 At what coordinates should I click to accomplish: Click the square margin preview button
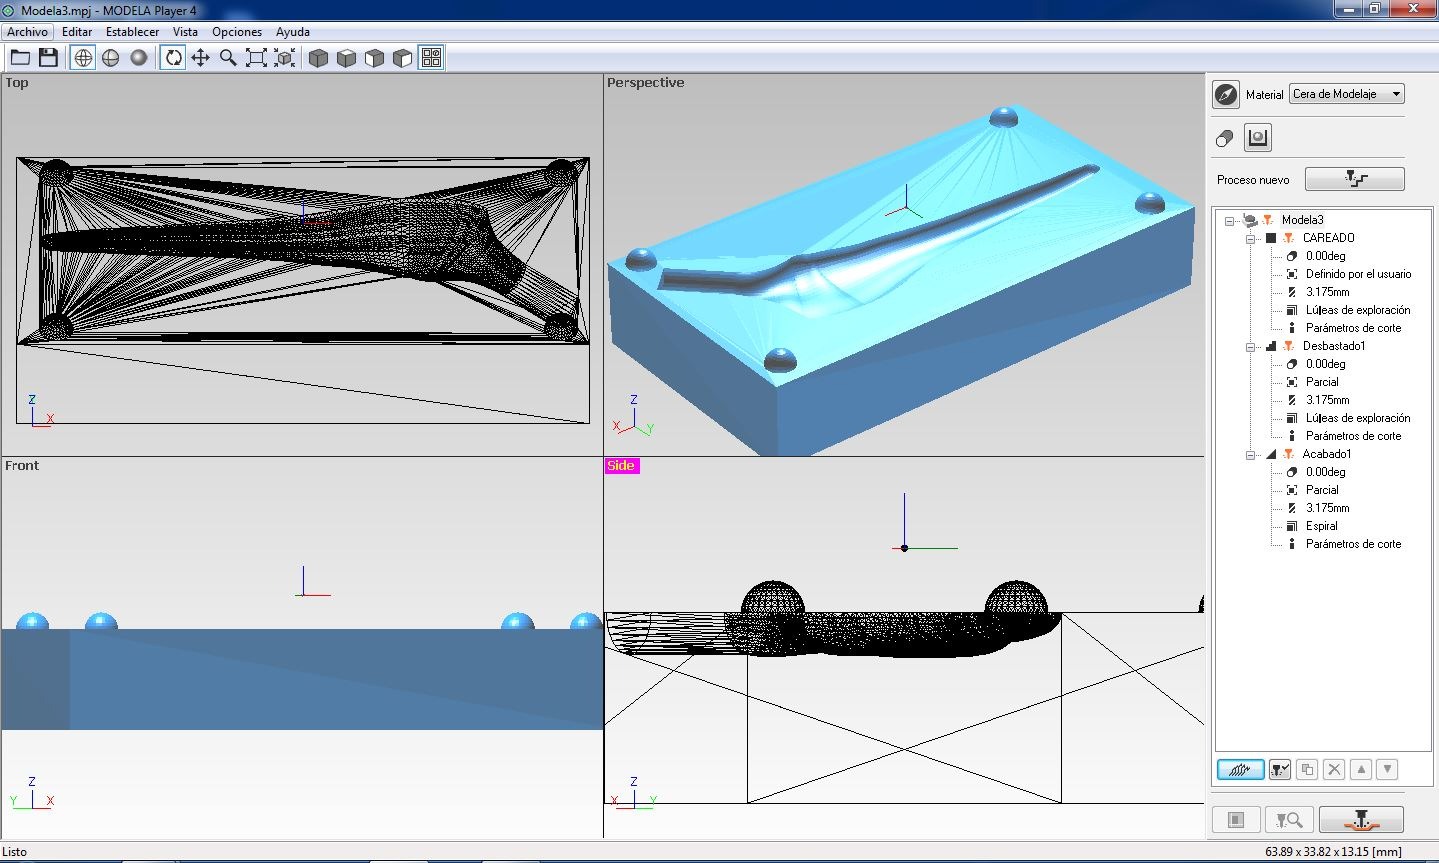1236,820
